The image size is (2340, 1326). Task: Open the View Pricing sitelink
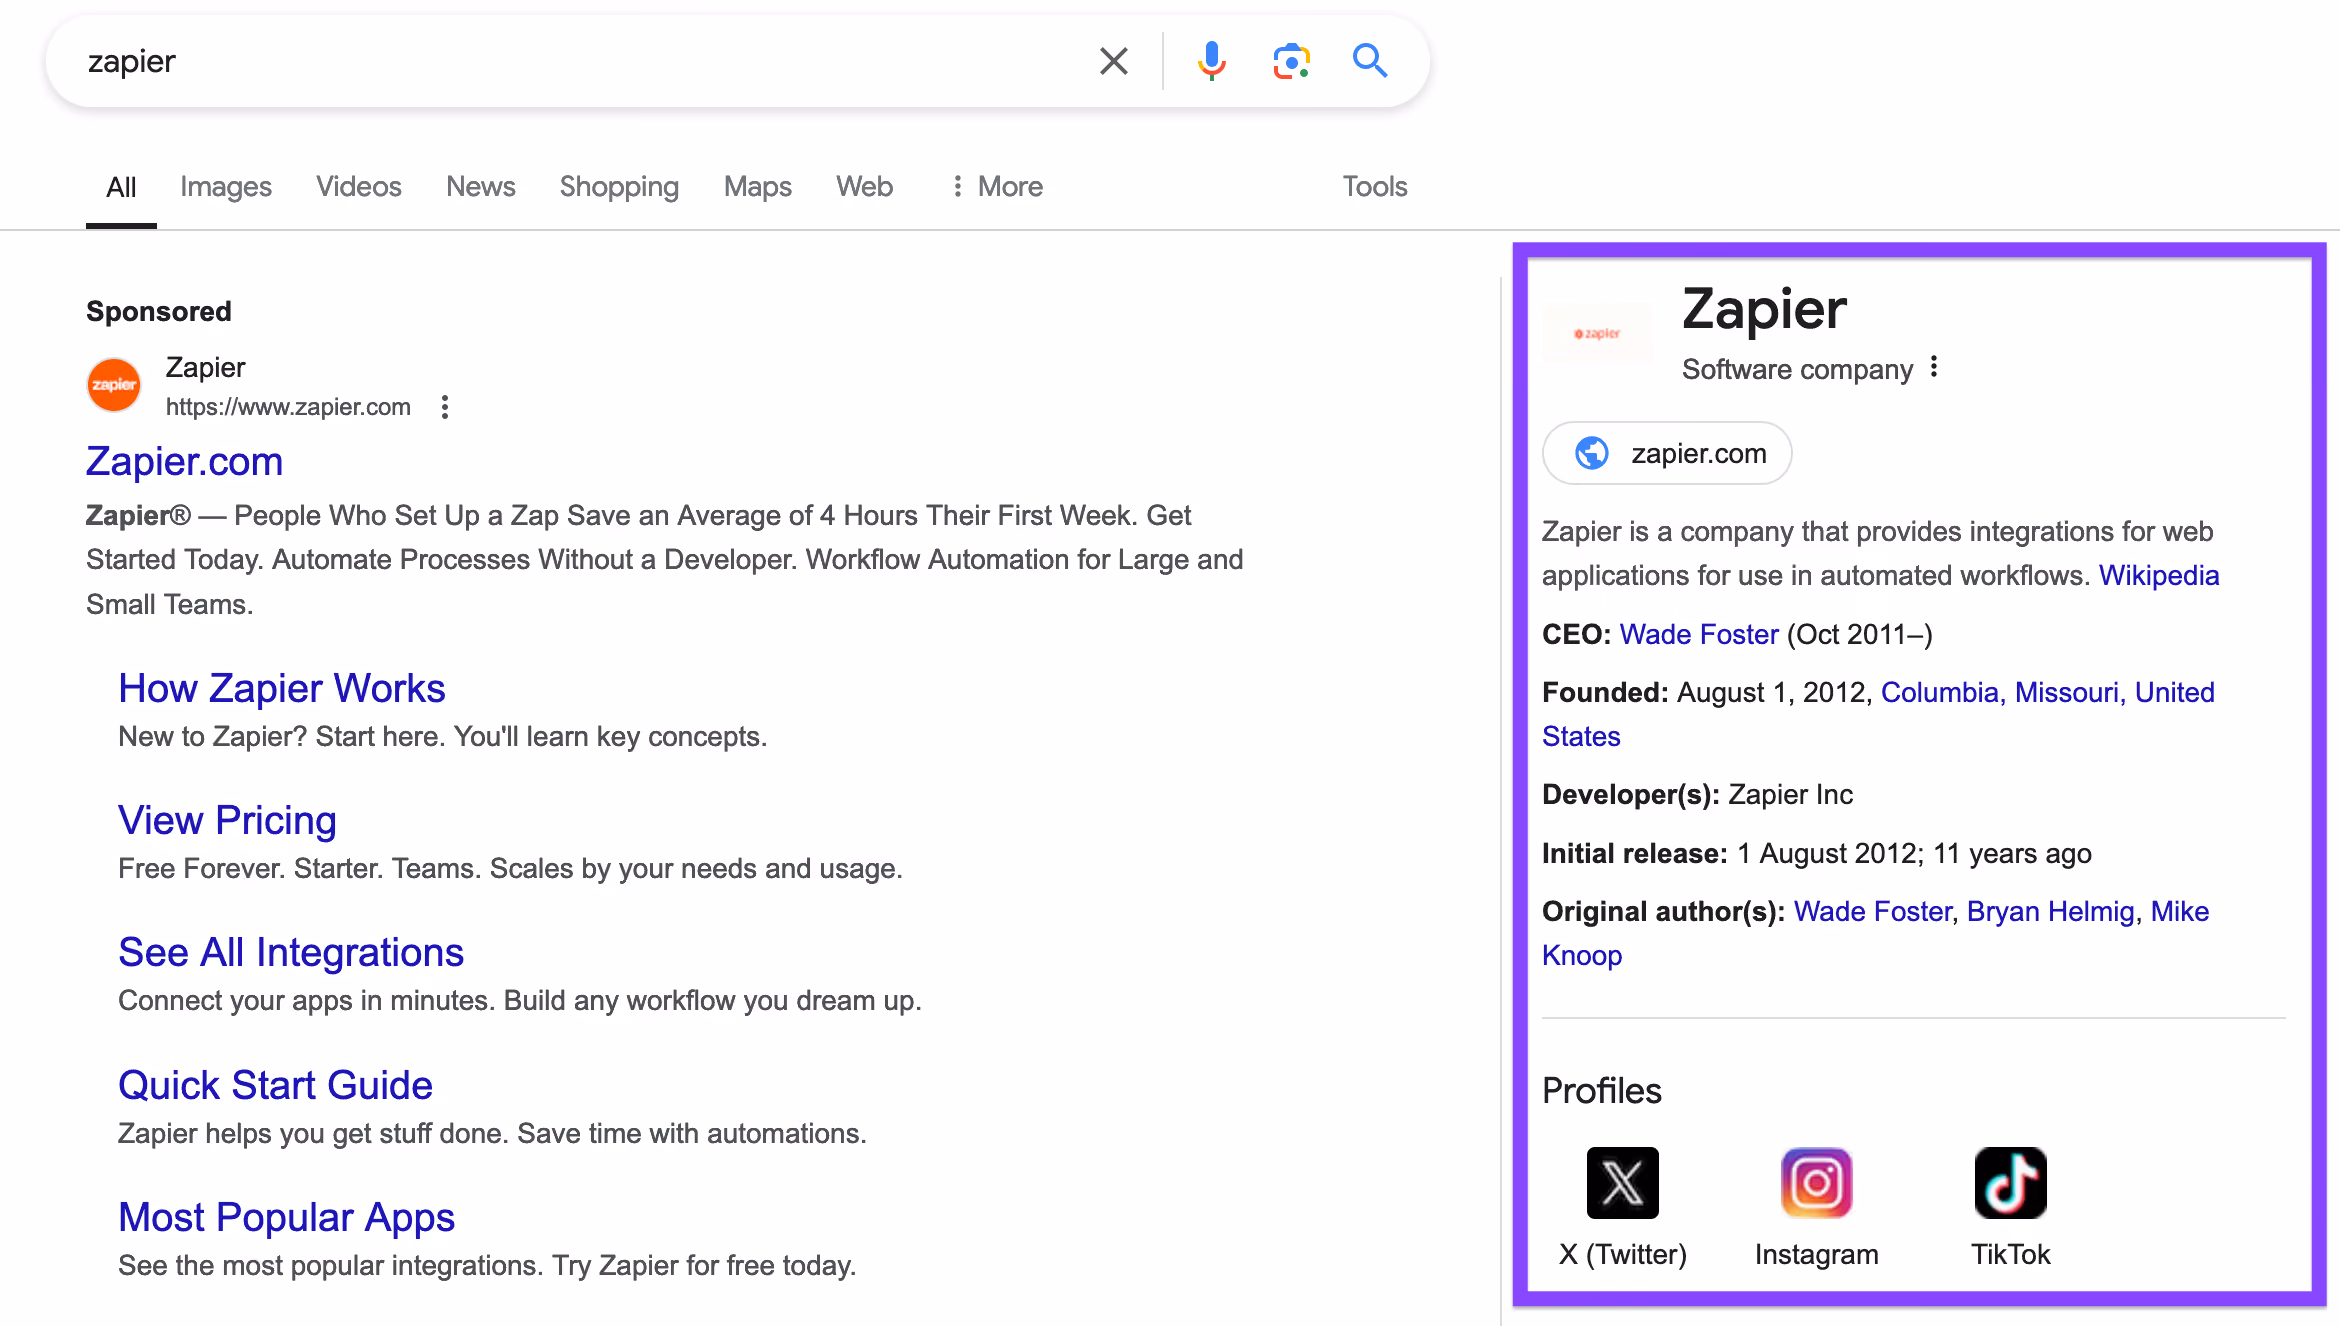point(227,821)
